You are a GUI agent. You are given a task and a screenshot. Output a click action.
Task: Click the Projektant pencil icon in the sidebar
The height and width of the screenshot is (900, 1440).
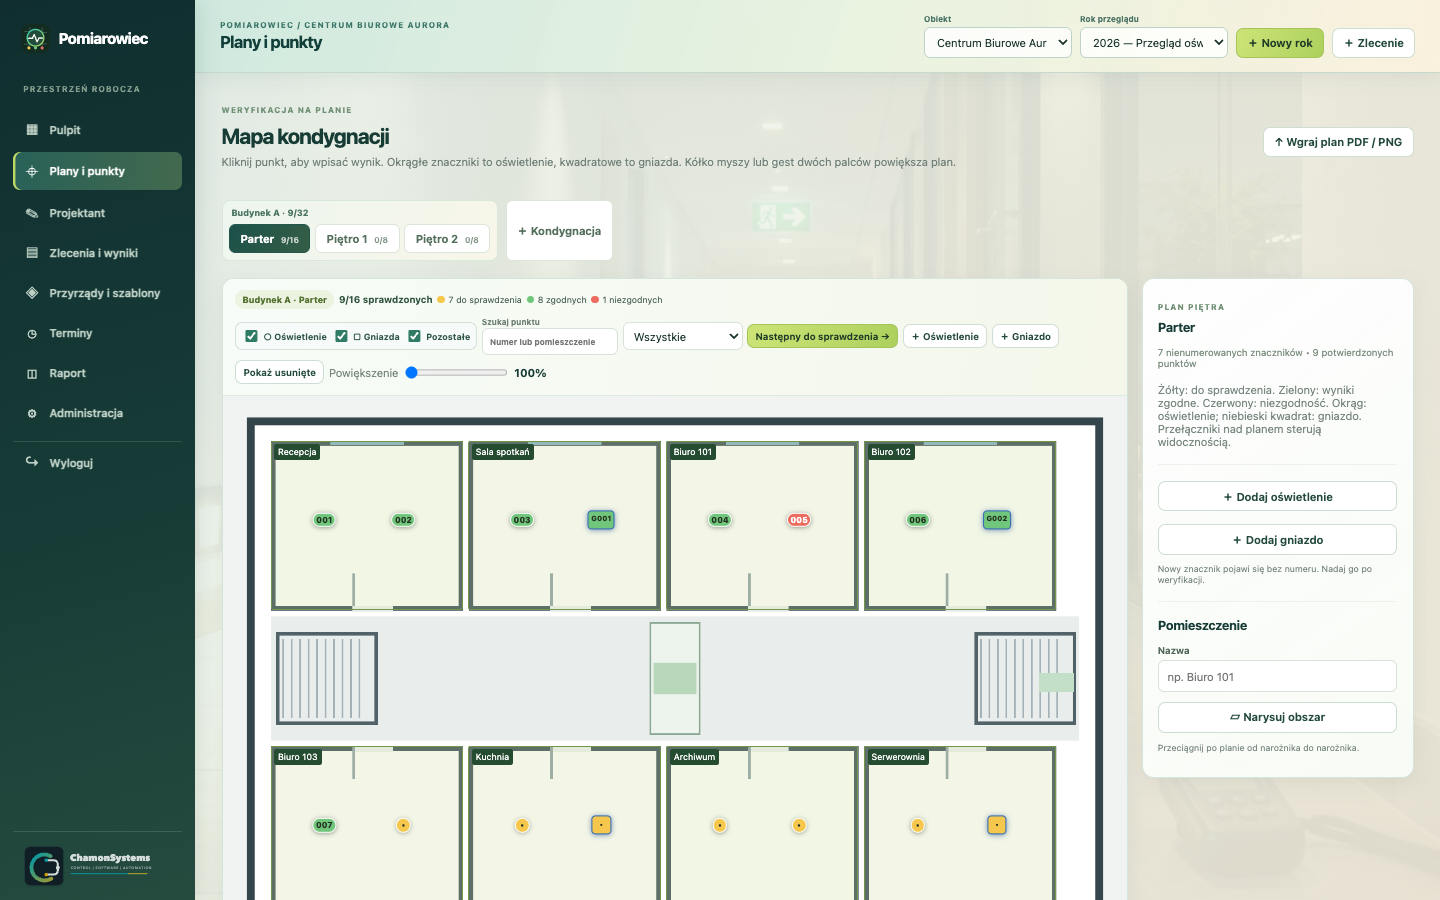32,213
